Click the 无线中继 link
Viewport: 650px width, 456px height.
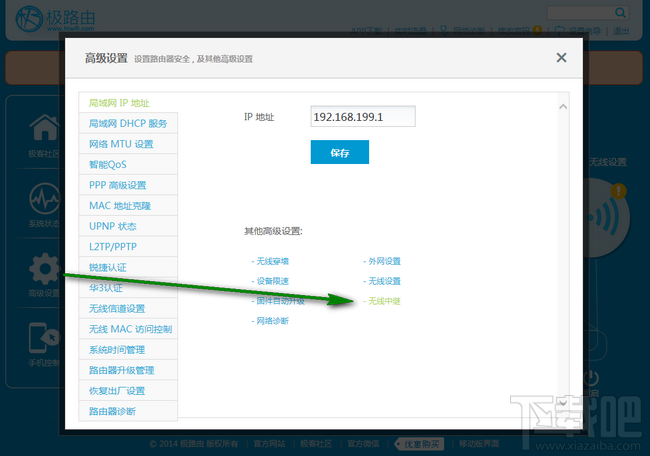click(x=382, y=301)
